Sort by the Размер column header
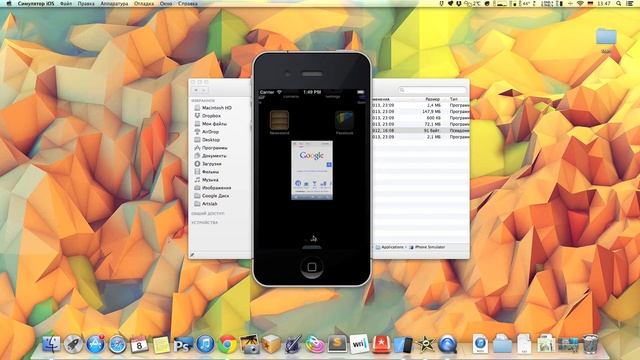The image size is (640, 360). click(433, 99)
